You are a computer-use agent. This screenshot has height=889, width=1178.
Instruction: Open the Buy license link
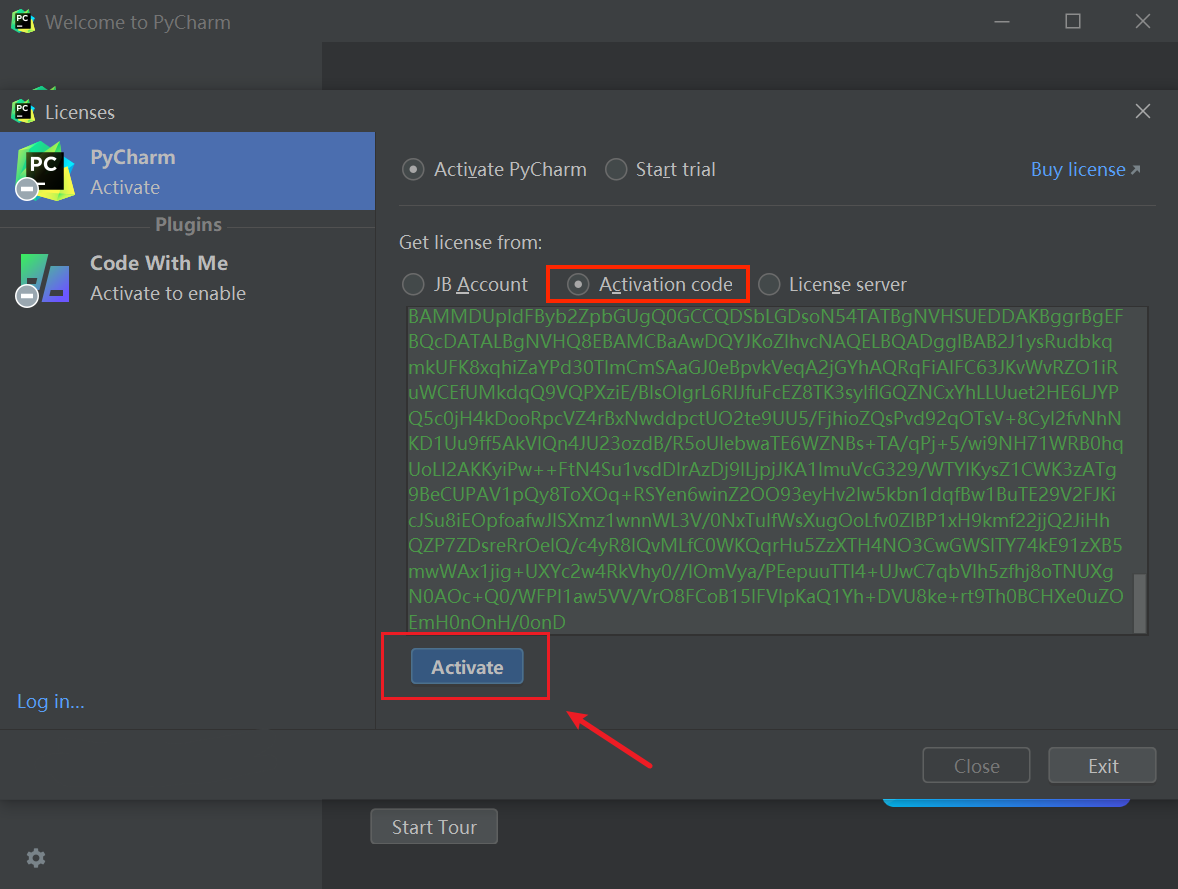tap(1085, 169)
